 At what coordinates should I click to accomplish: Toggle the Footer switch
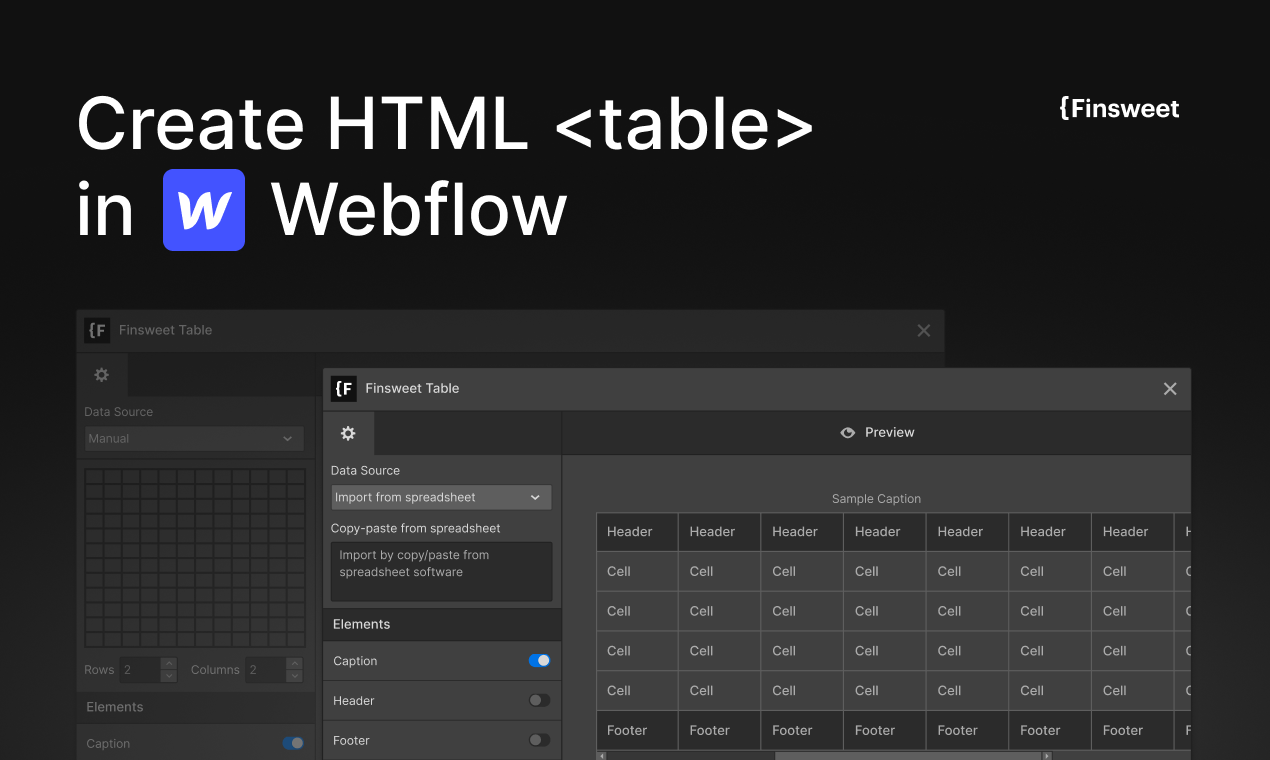[x=540, y=740]
